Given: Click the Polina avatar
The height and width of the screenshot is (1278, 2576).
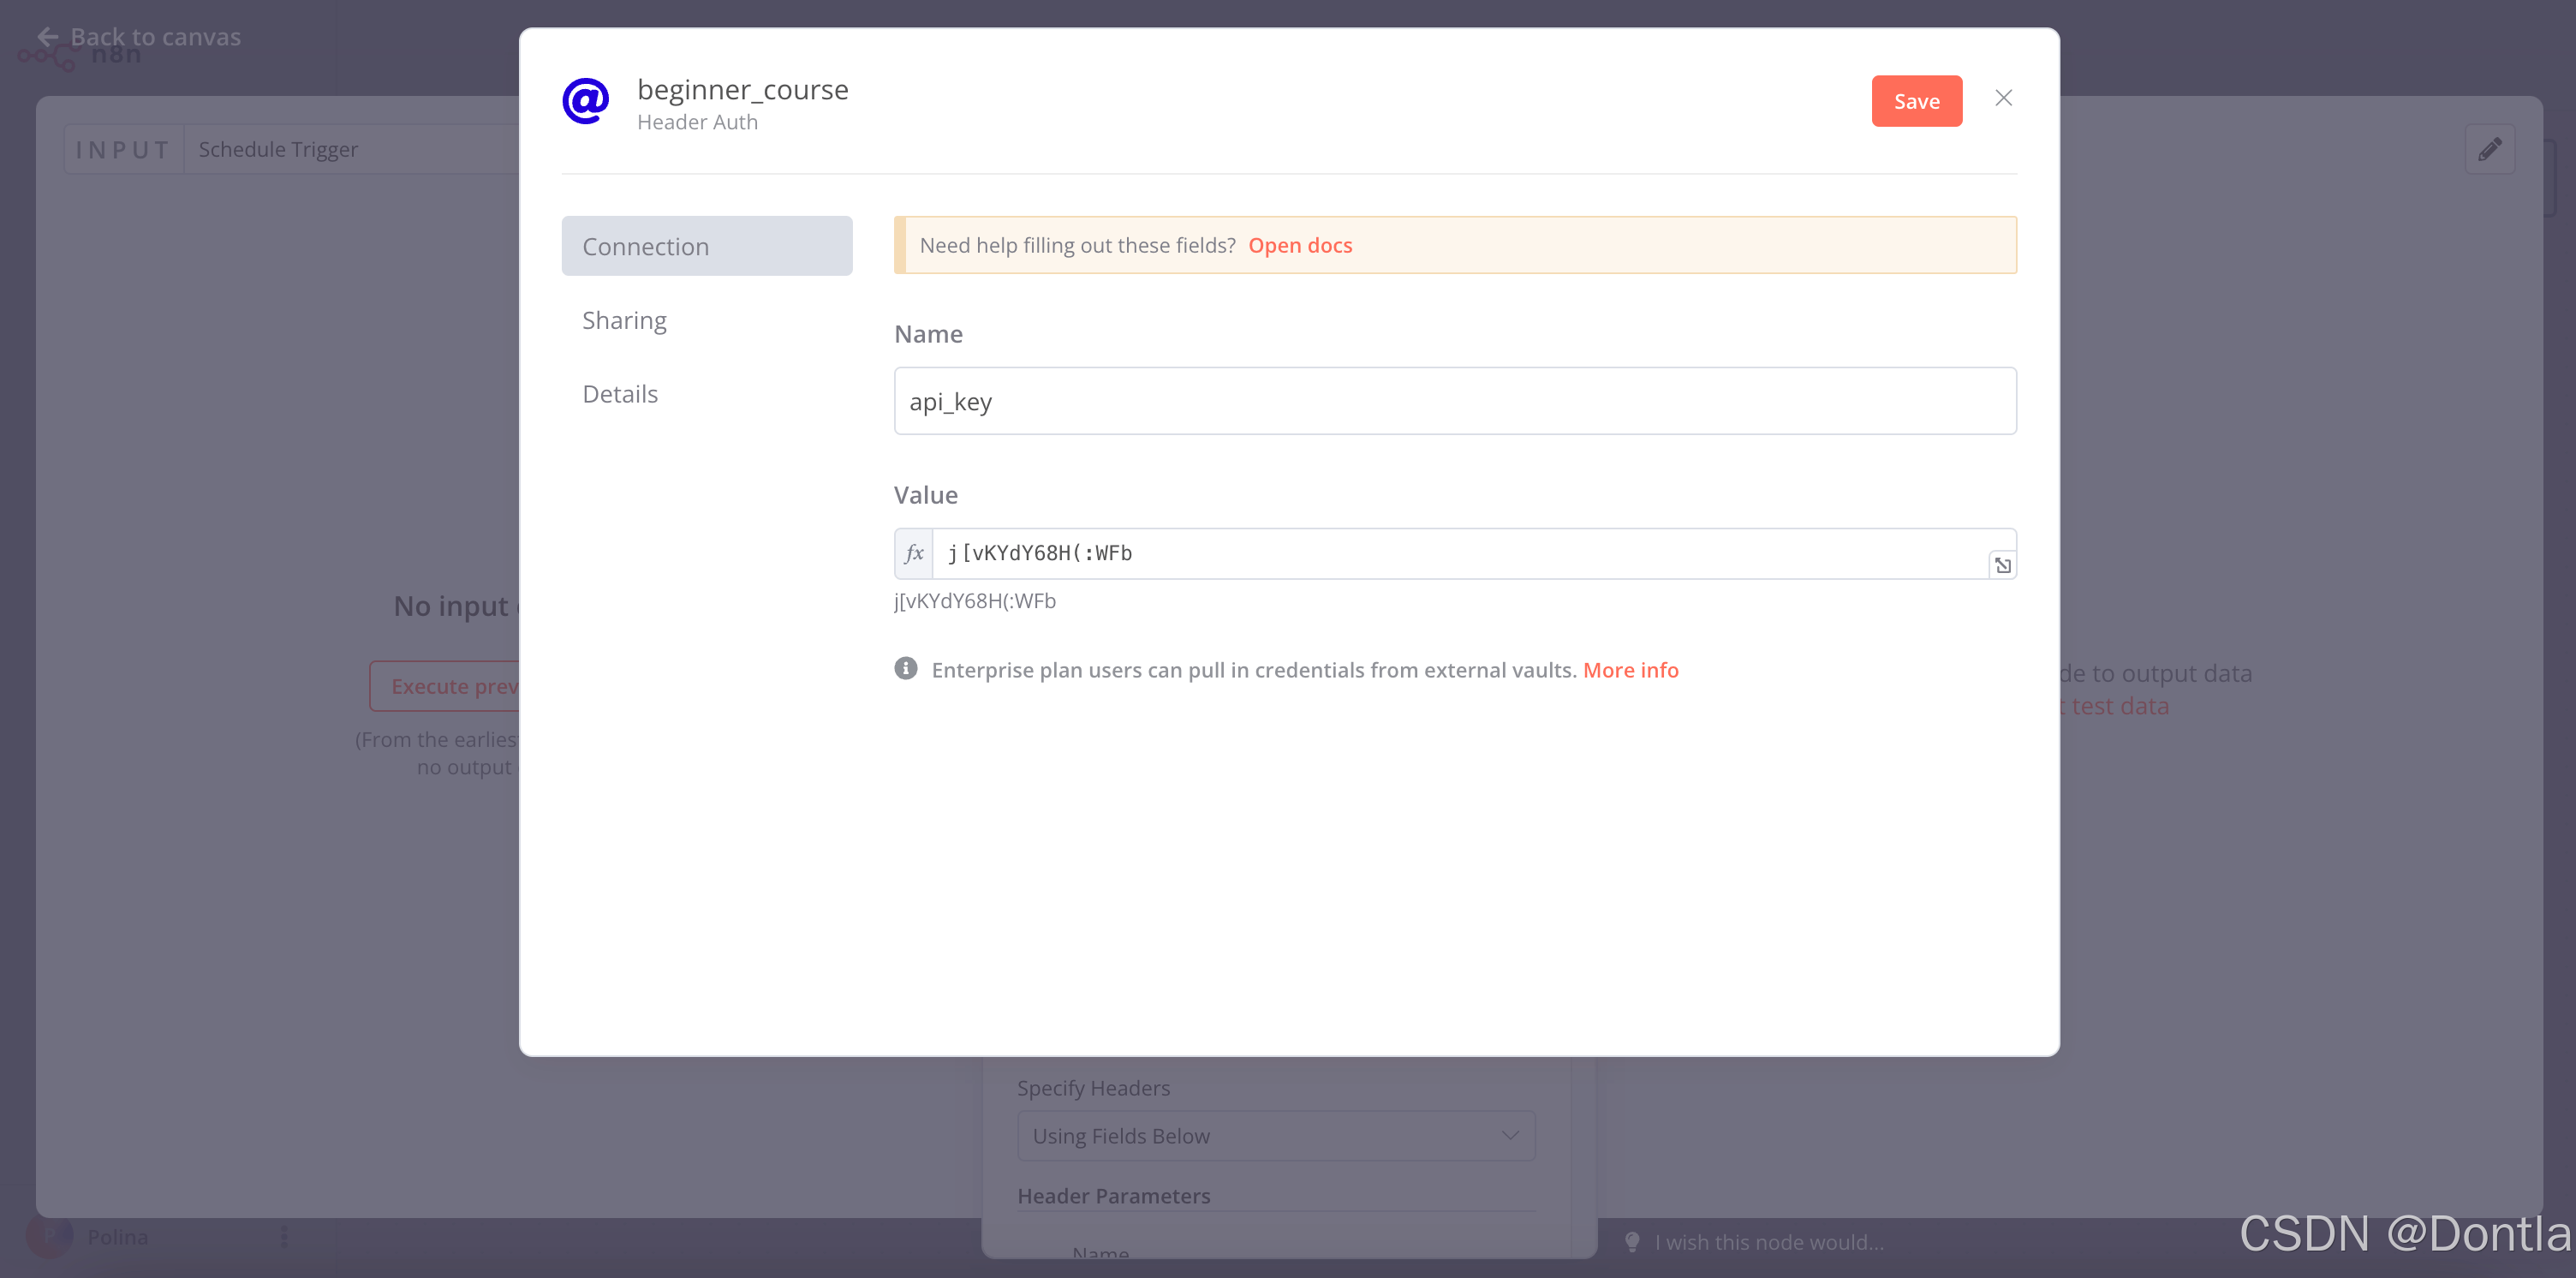Looking at the screenshot, I should [49, 1237].
